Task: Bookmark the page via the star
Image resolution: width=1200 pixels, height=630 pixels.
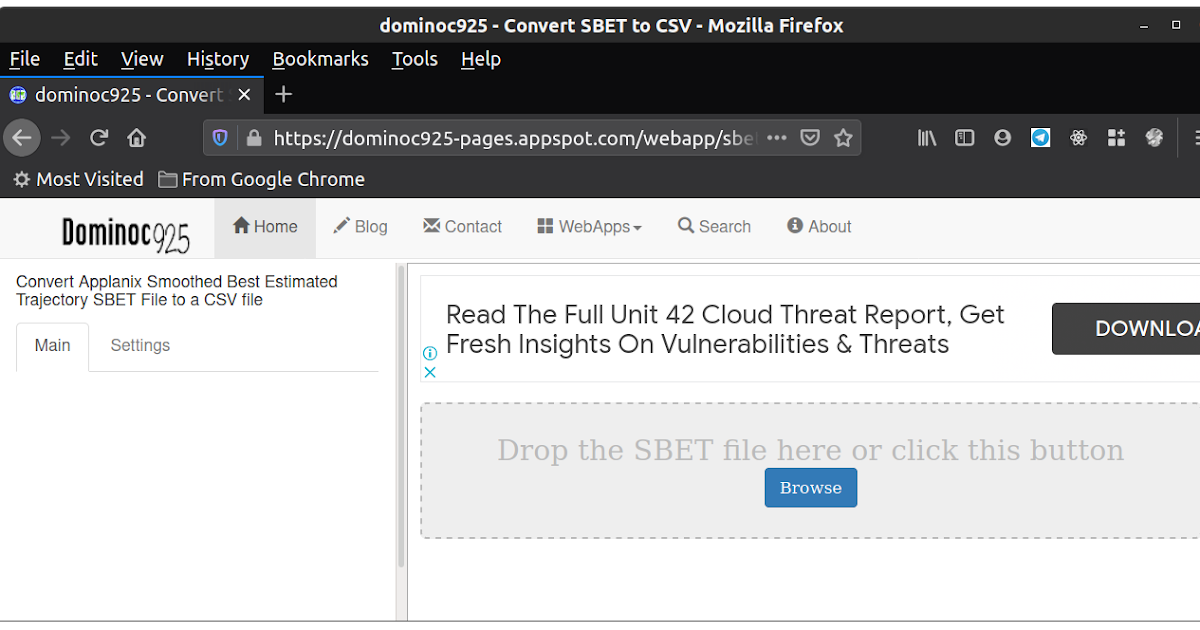Action: pyautogui.click(x=843, y=137)
